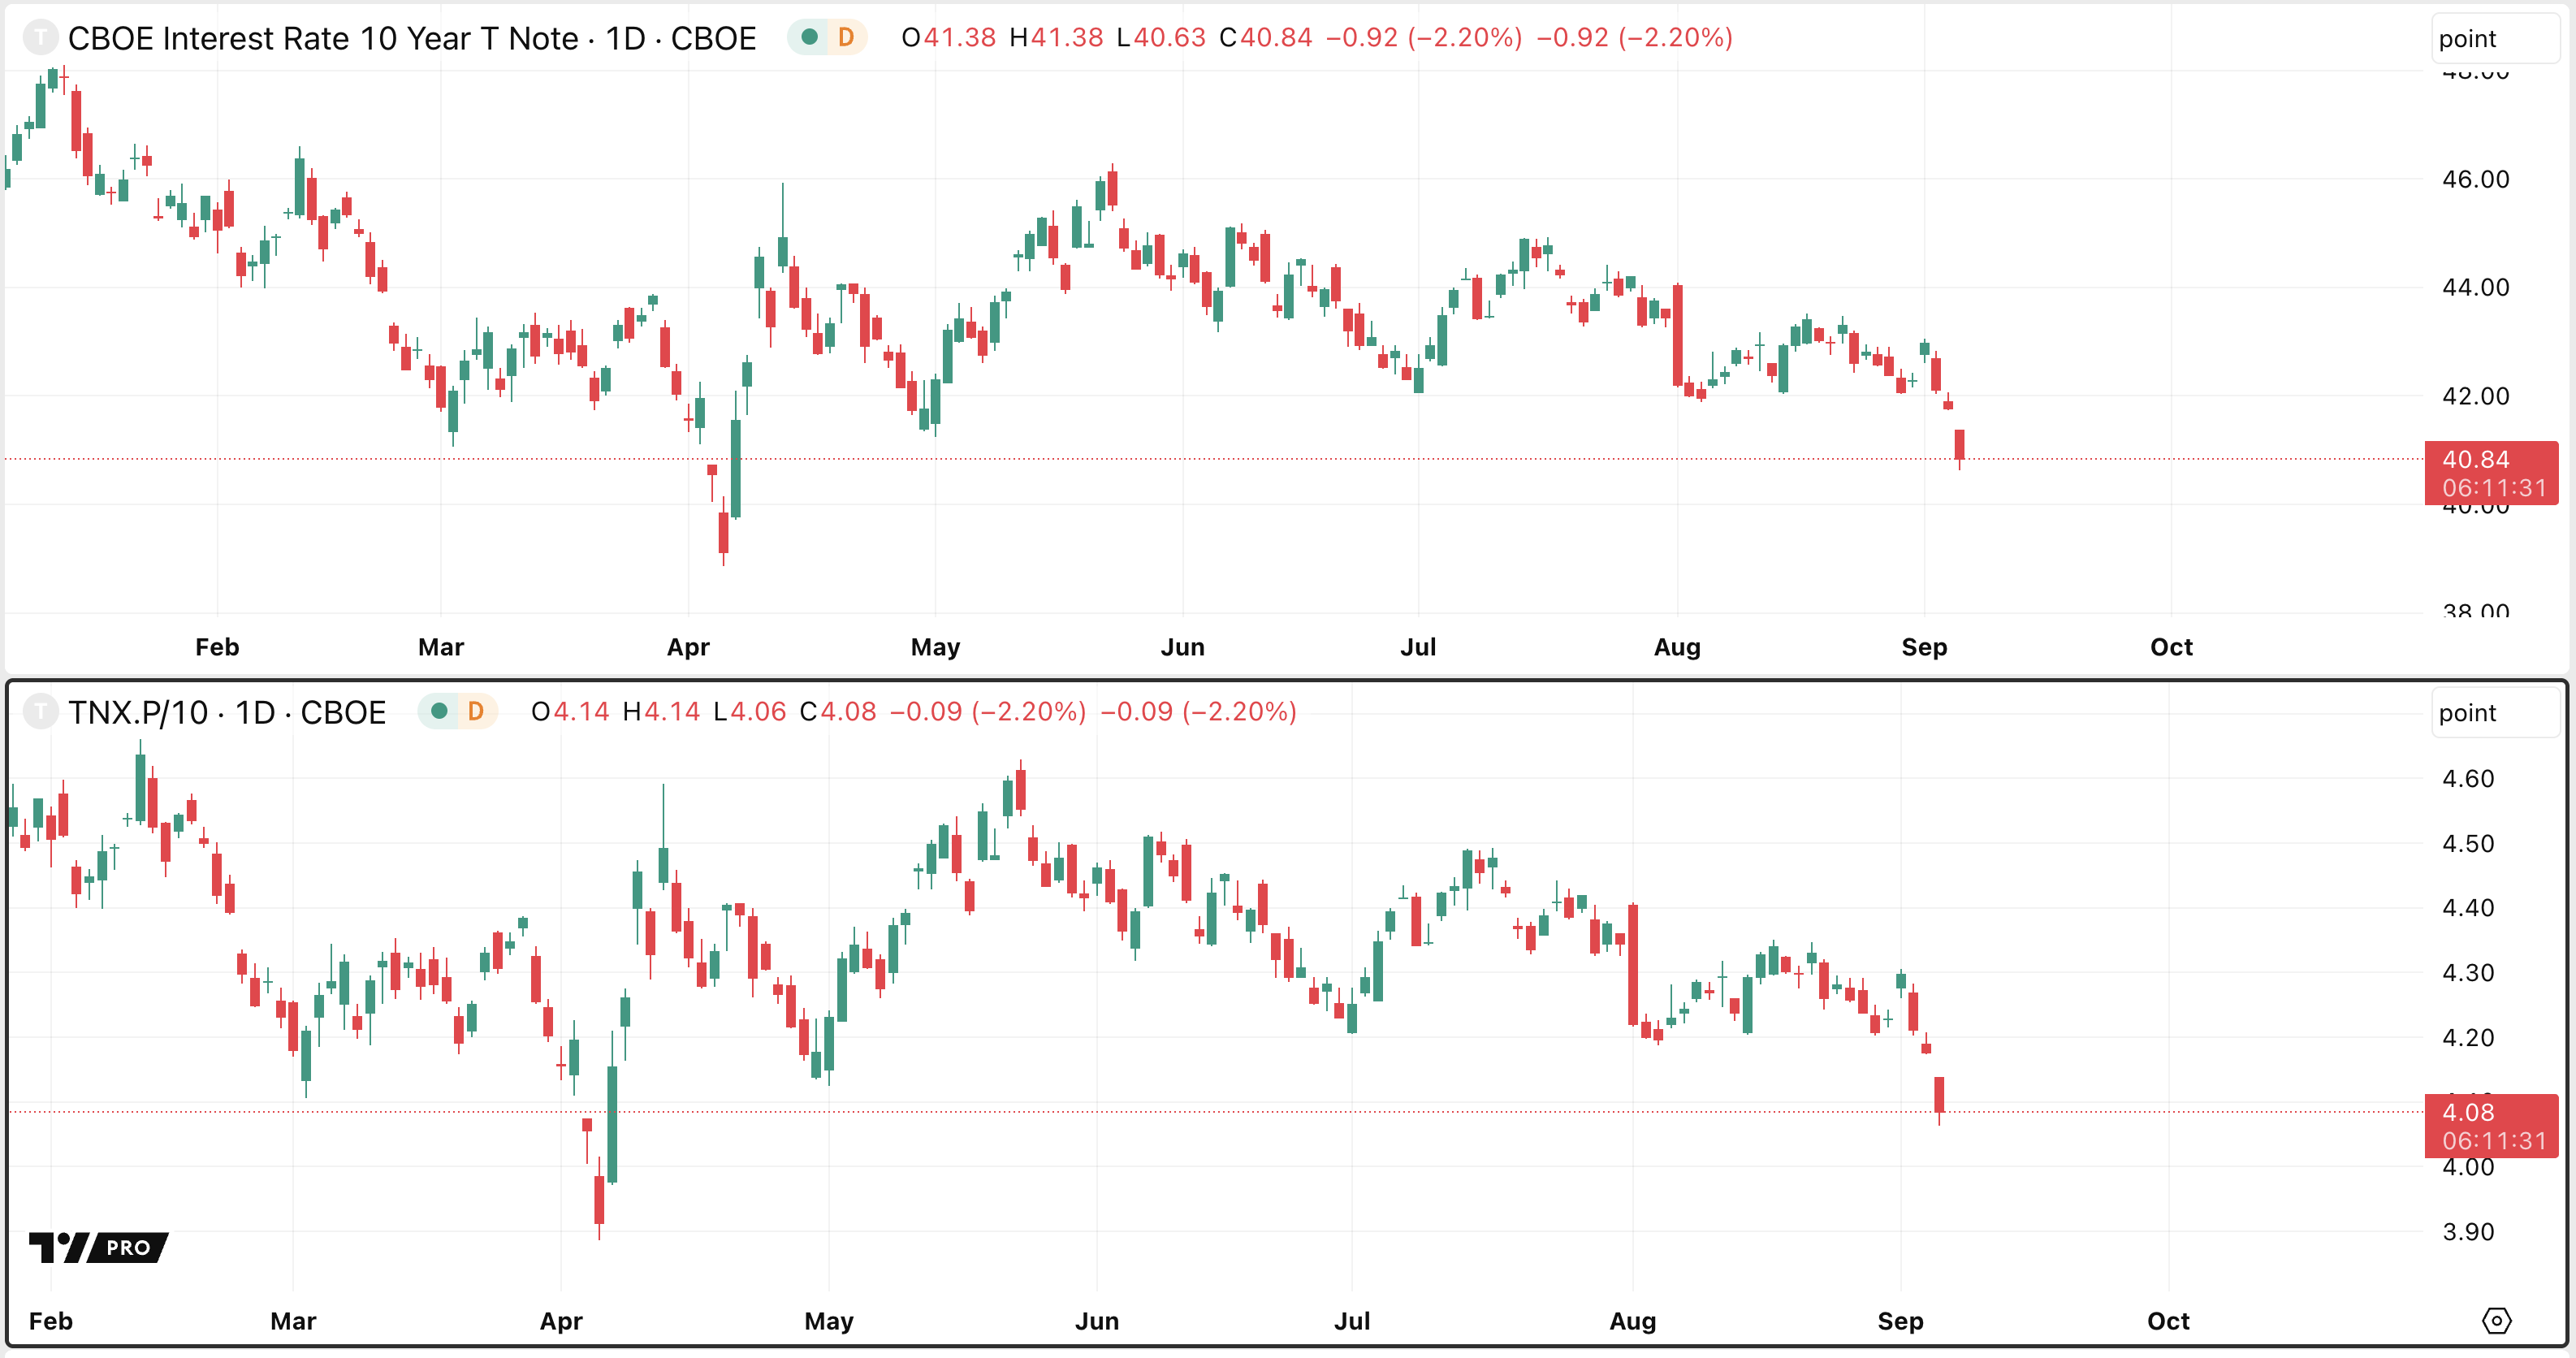The image size is (2576, 1358).
Task: Click the green market status dot on the top chart
Action: click(x=810, y=38)
